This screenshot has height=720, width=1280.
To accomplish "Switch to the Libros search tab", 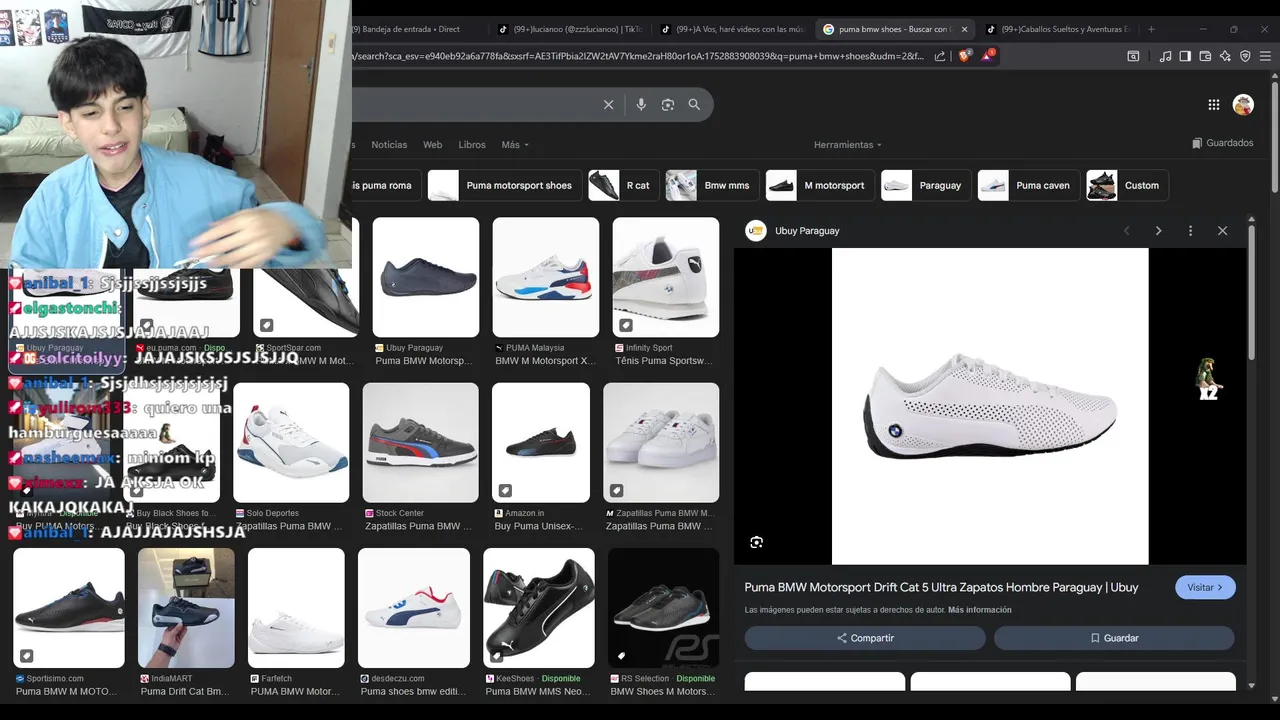I will (x=472, y=145).
